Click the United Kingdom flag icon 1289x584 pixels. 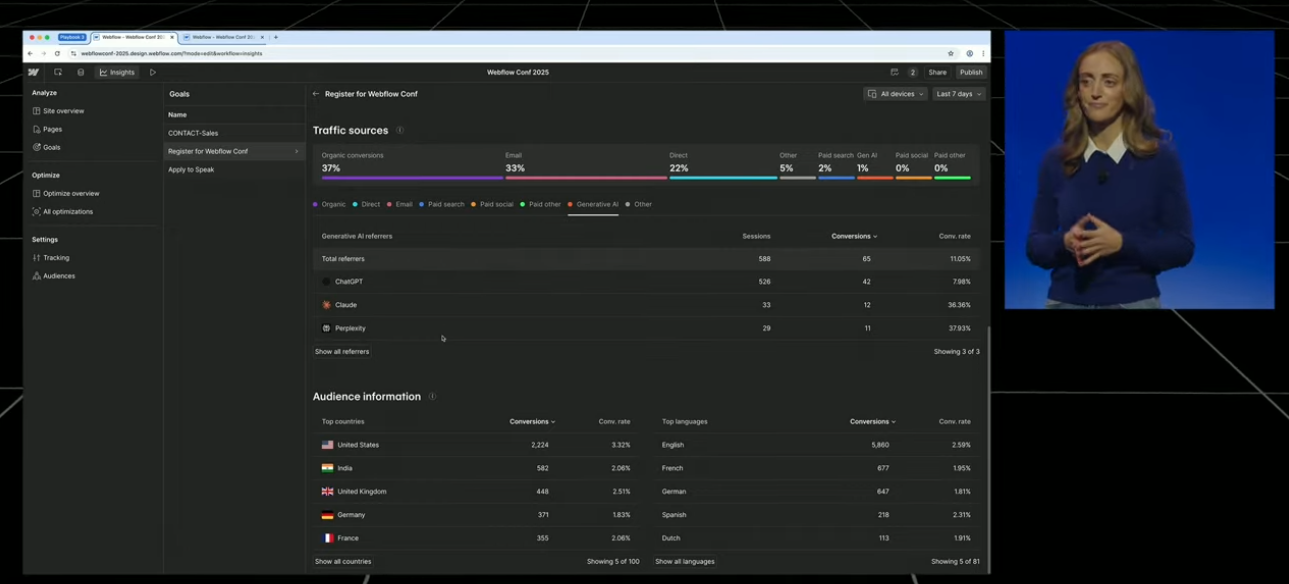click(x=327, y=491)
